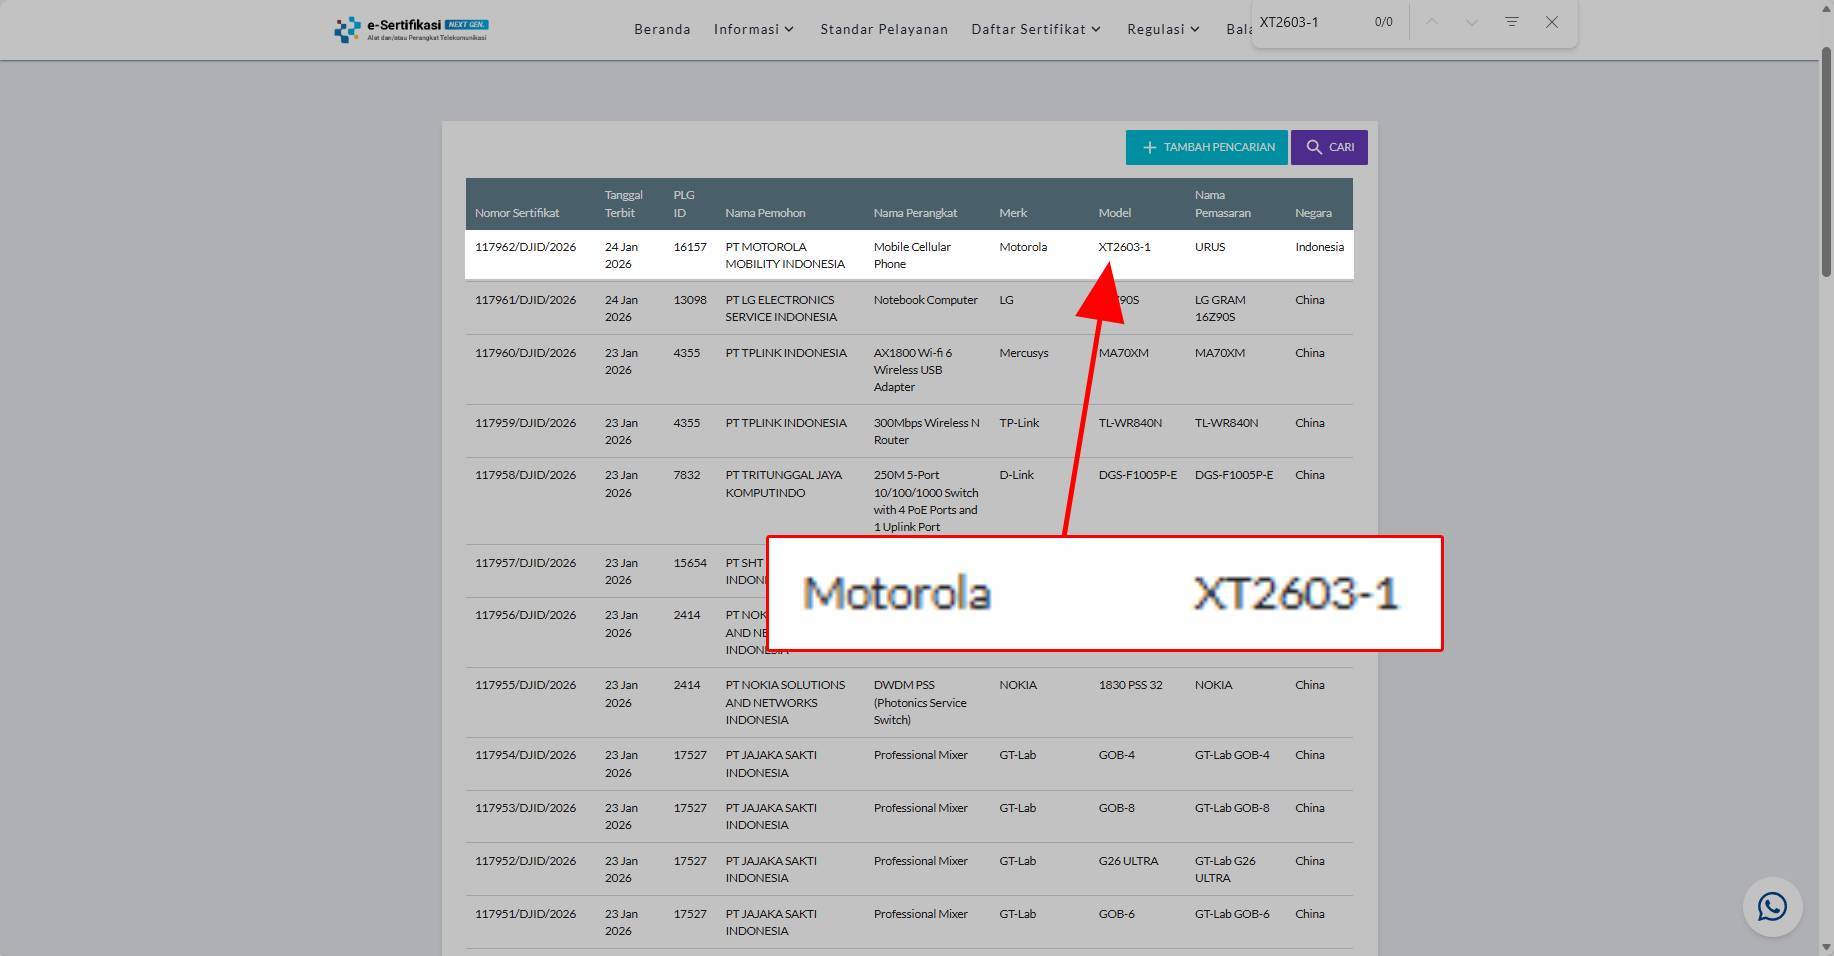Select GOB-6 model cell

[1116, 914]
